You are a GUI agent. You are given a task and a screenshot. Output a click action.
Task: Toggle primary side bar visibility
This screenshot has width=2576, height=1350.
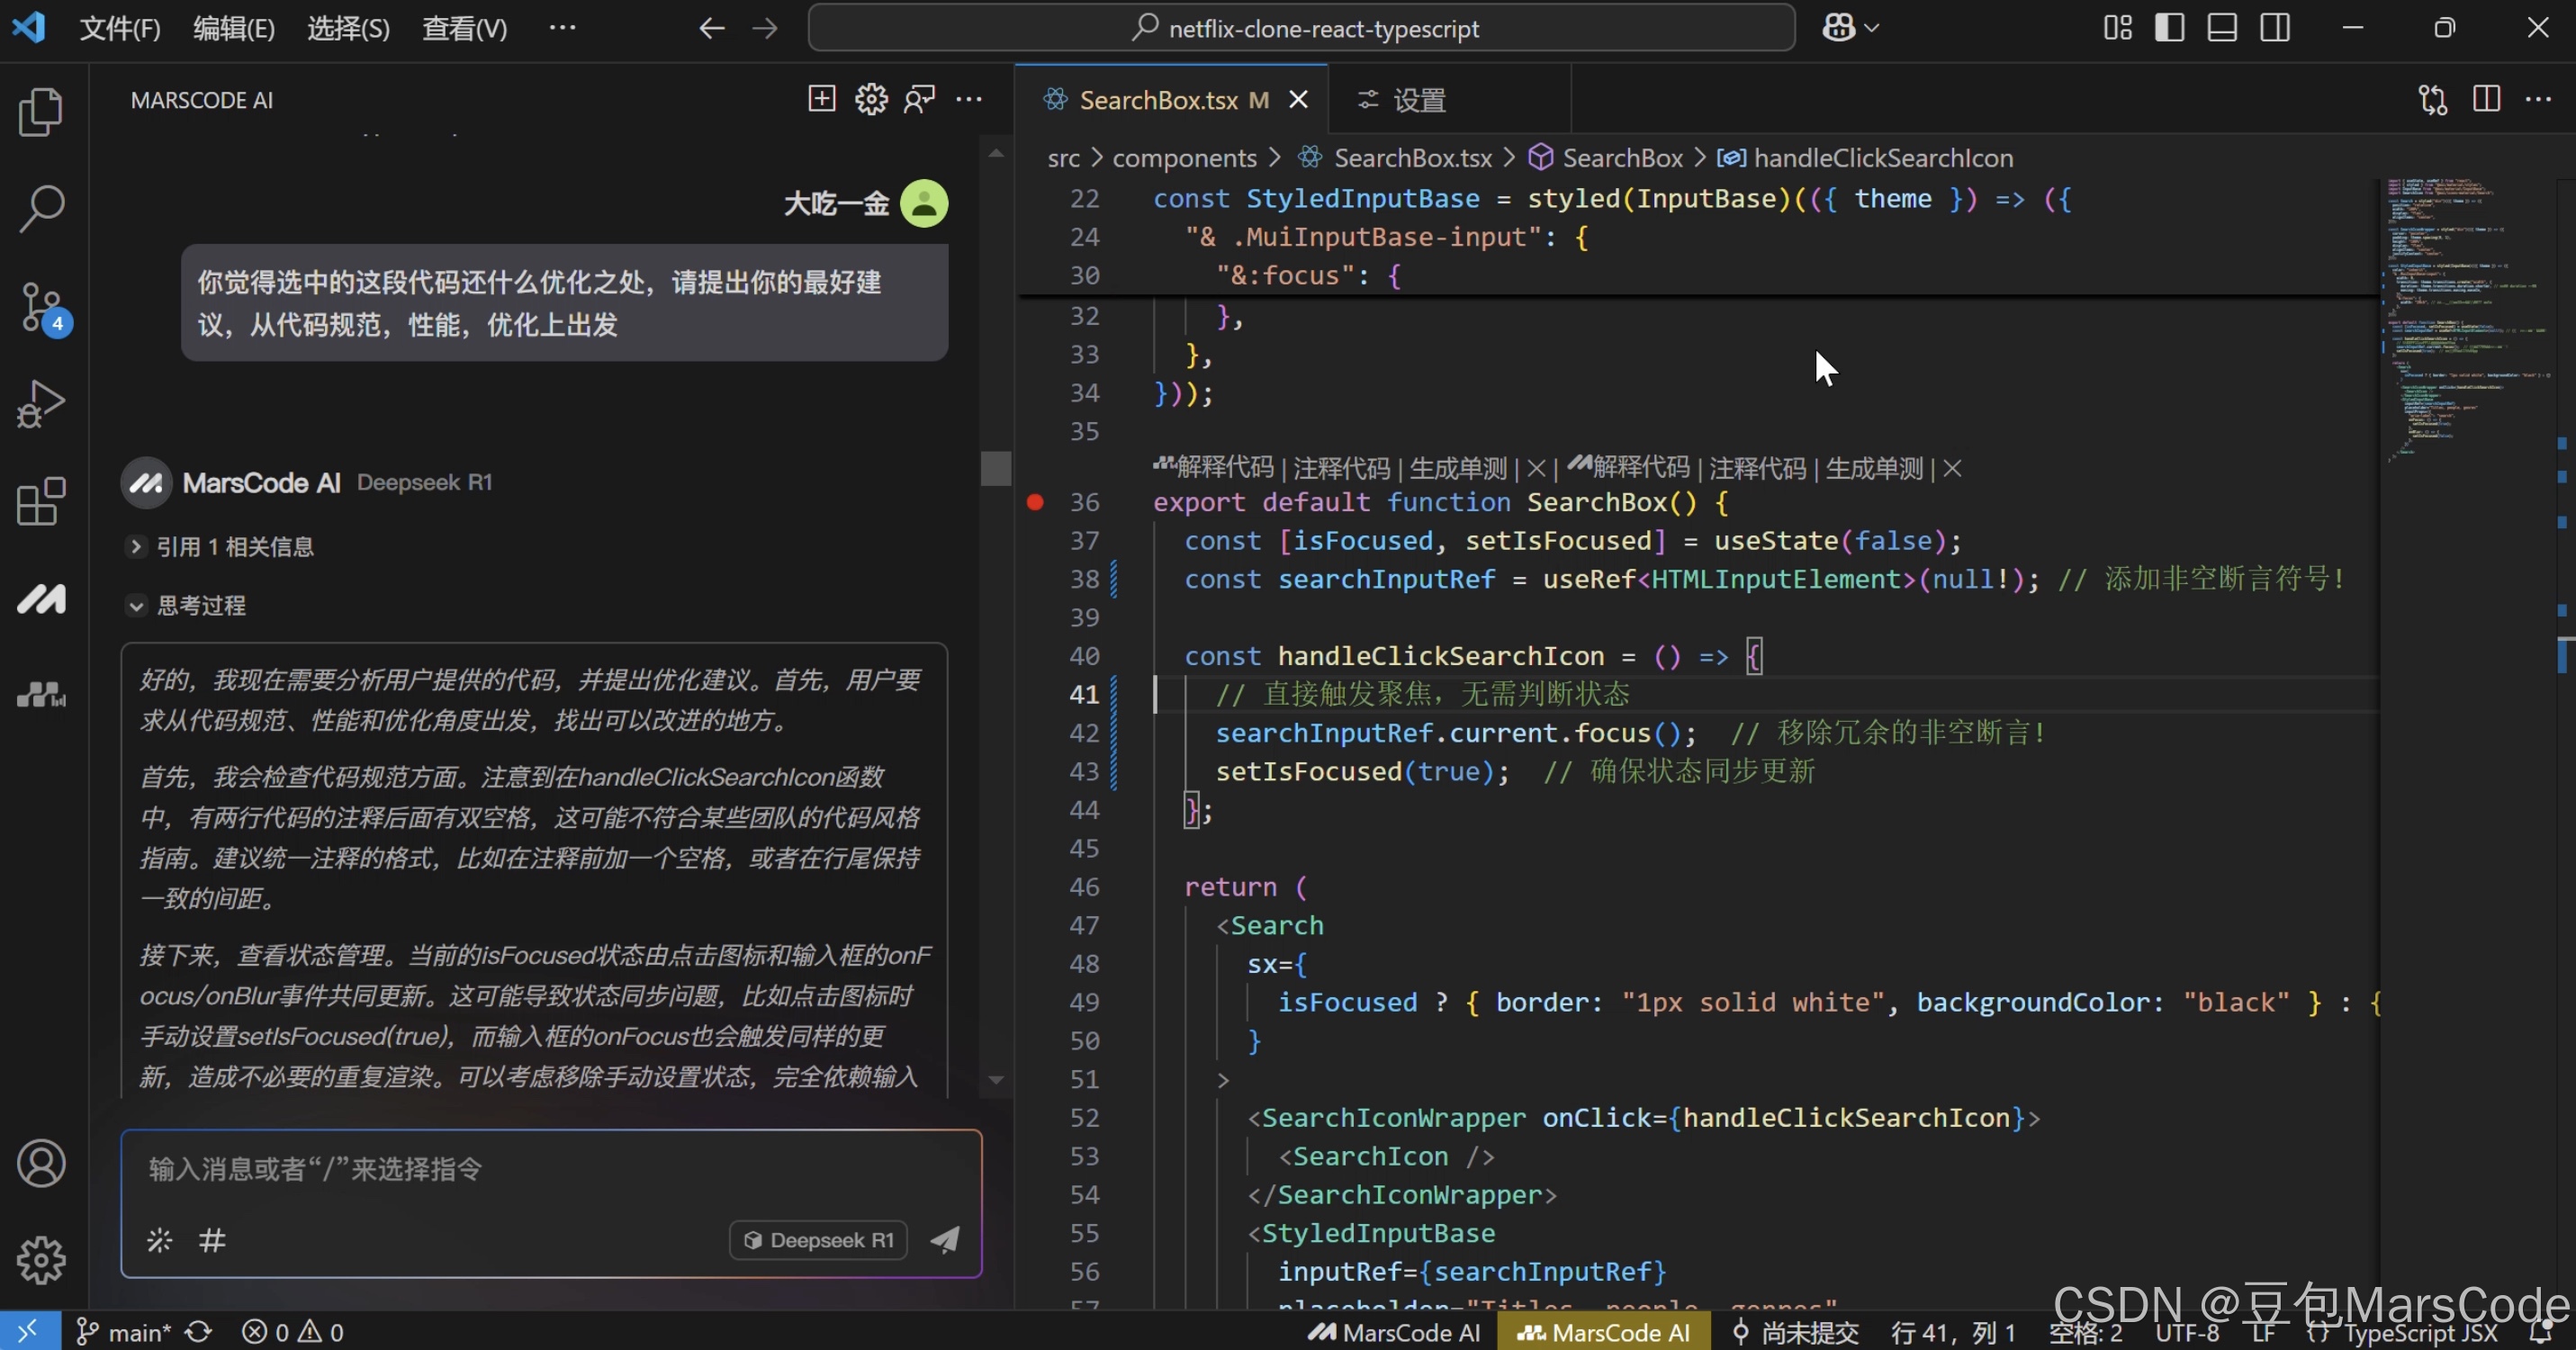(x=2169, y=28)
